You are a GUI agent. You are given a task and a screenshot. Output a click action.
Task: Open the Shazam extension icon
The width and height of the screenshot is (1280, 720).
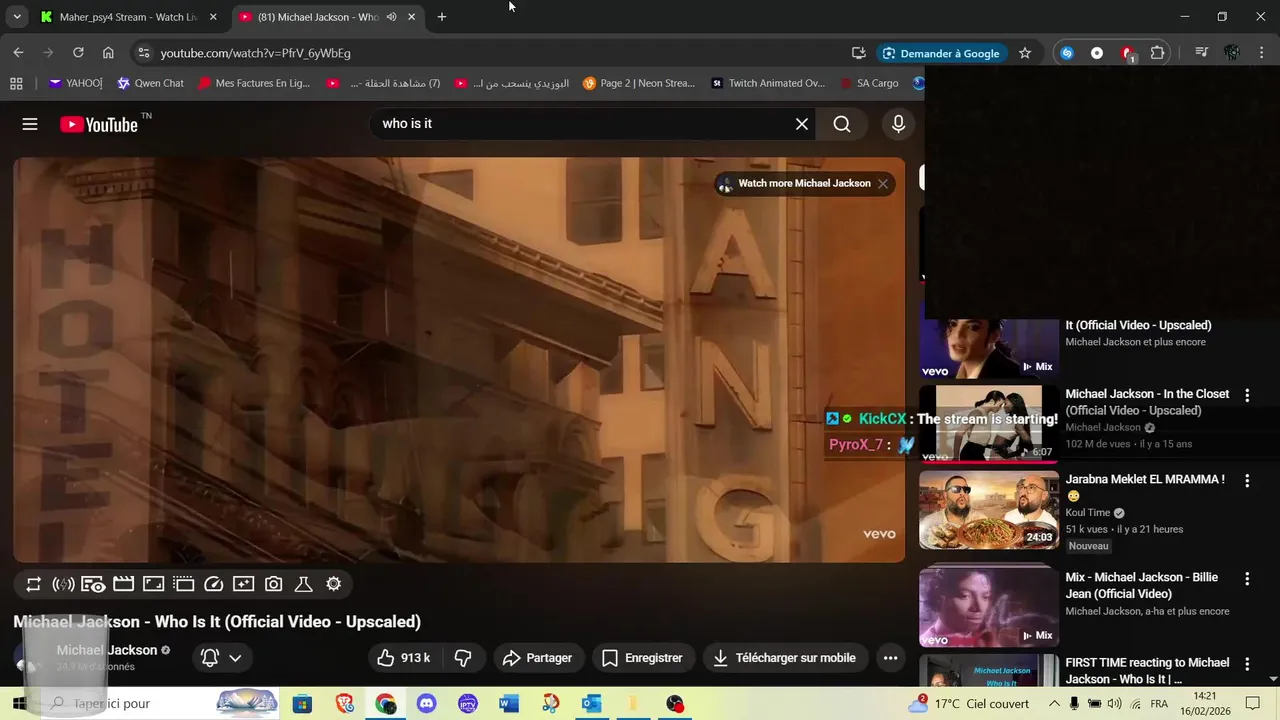[1067, 53]
